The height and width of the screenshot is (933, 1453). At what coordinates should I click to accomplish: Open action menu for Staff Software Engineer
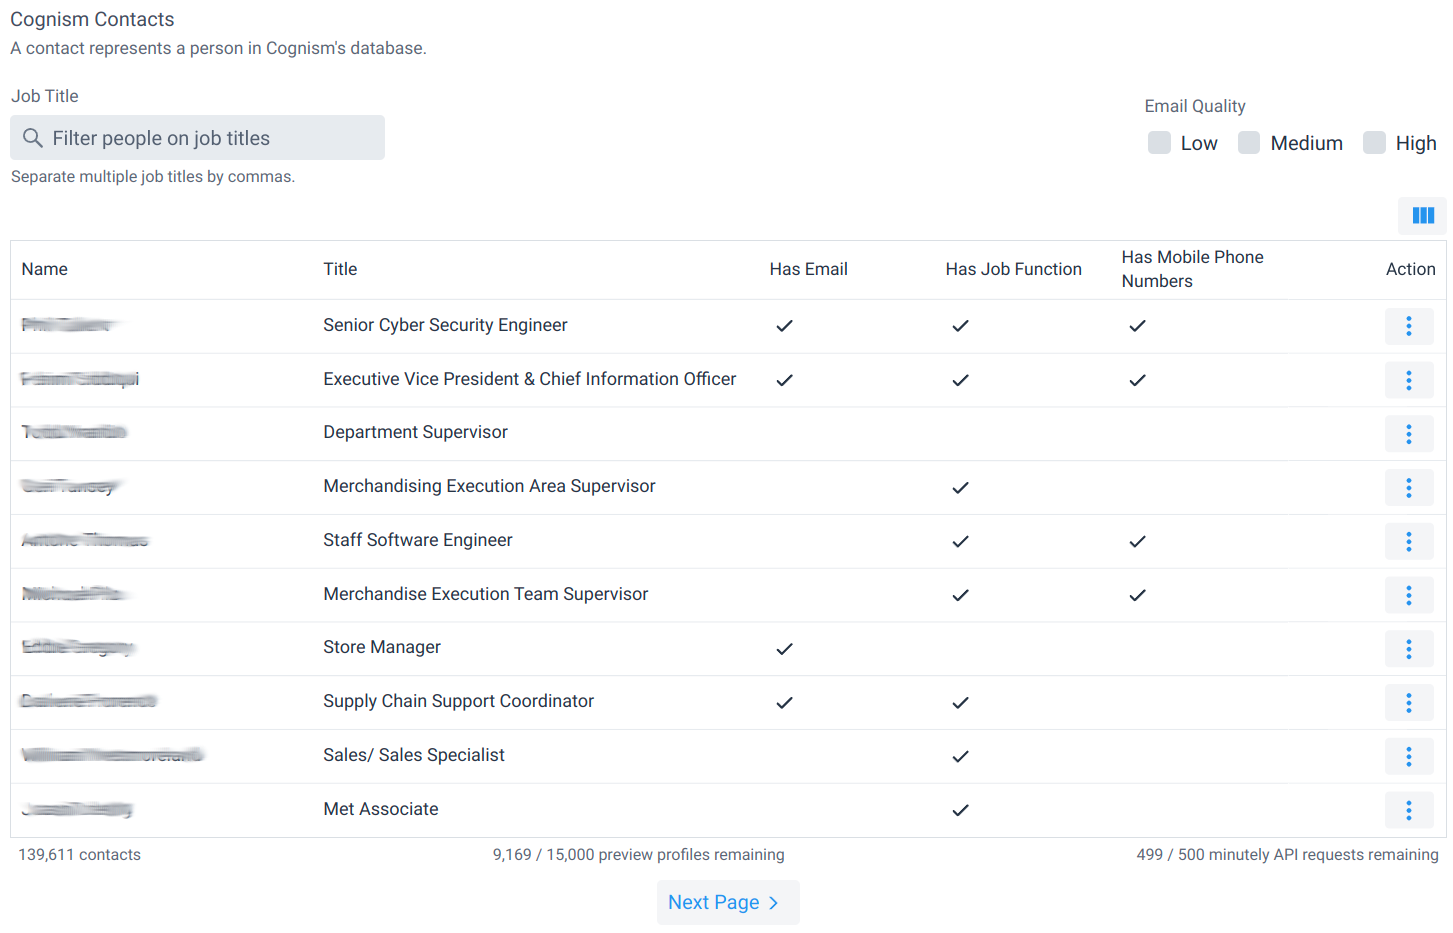(1409, 541)
